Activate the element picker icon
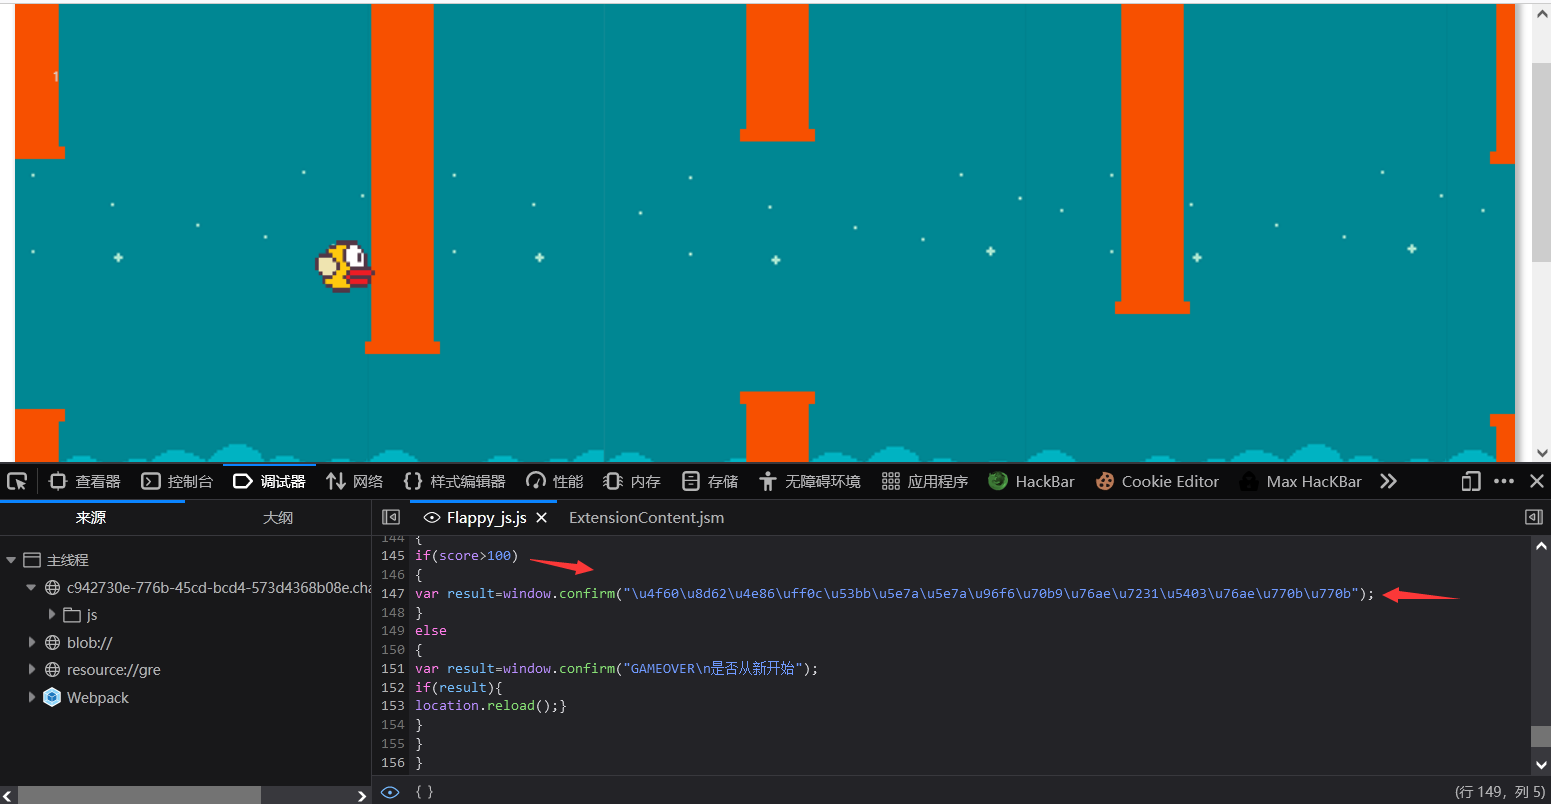1551x804 pixels. tap(17, 481)
